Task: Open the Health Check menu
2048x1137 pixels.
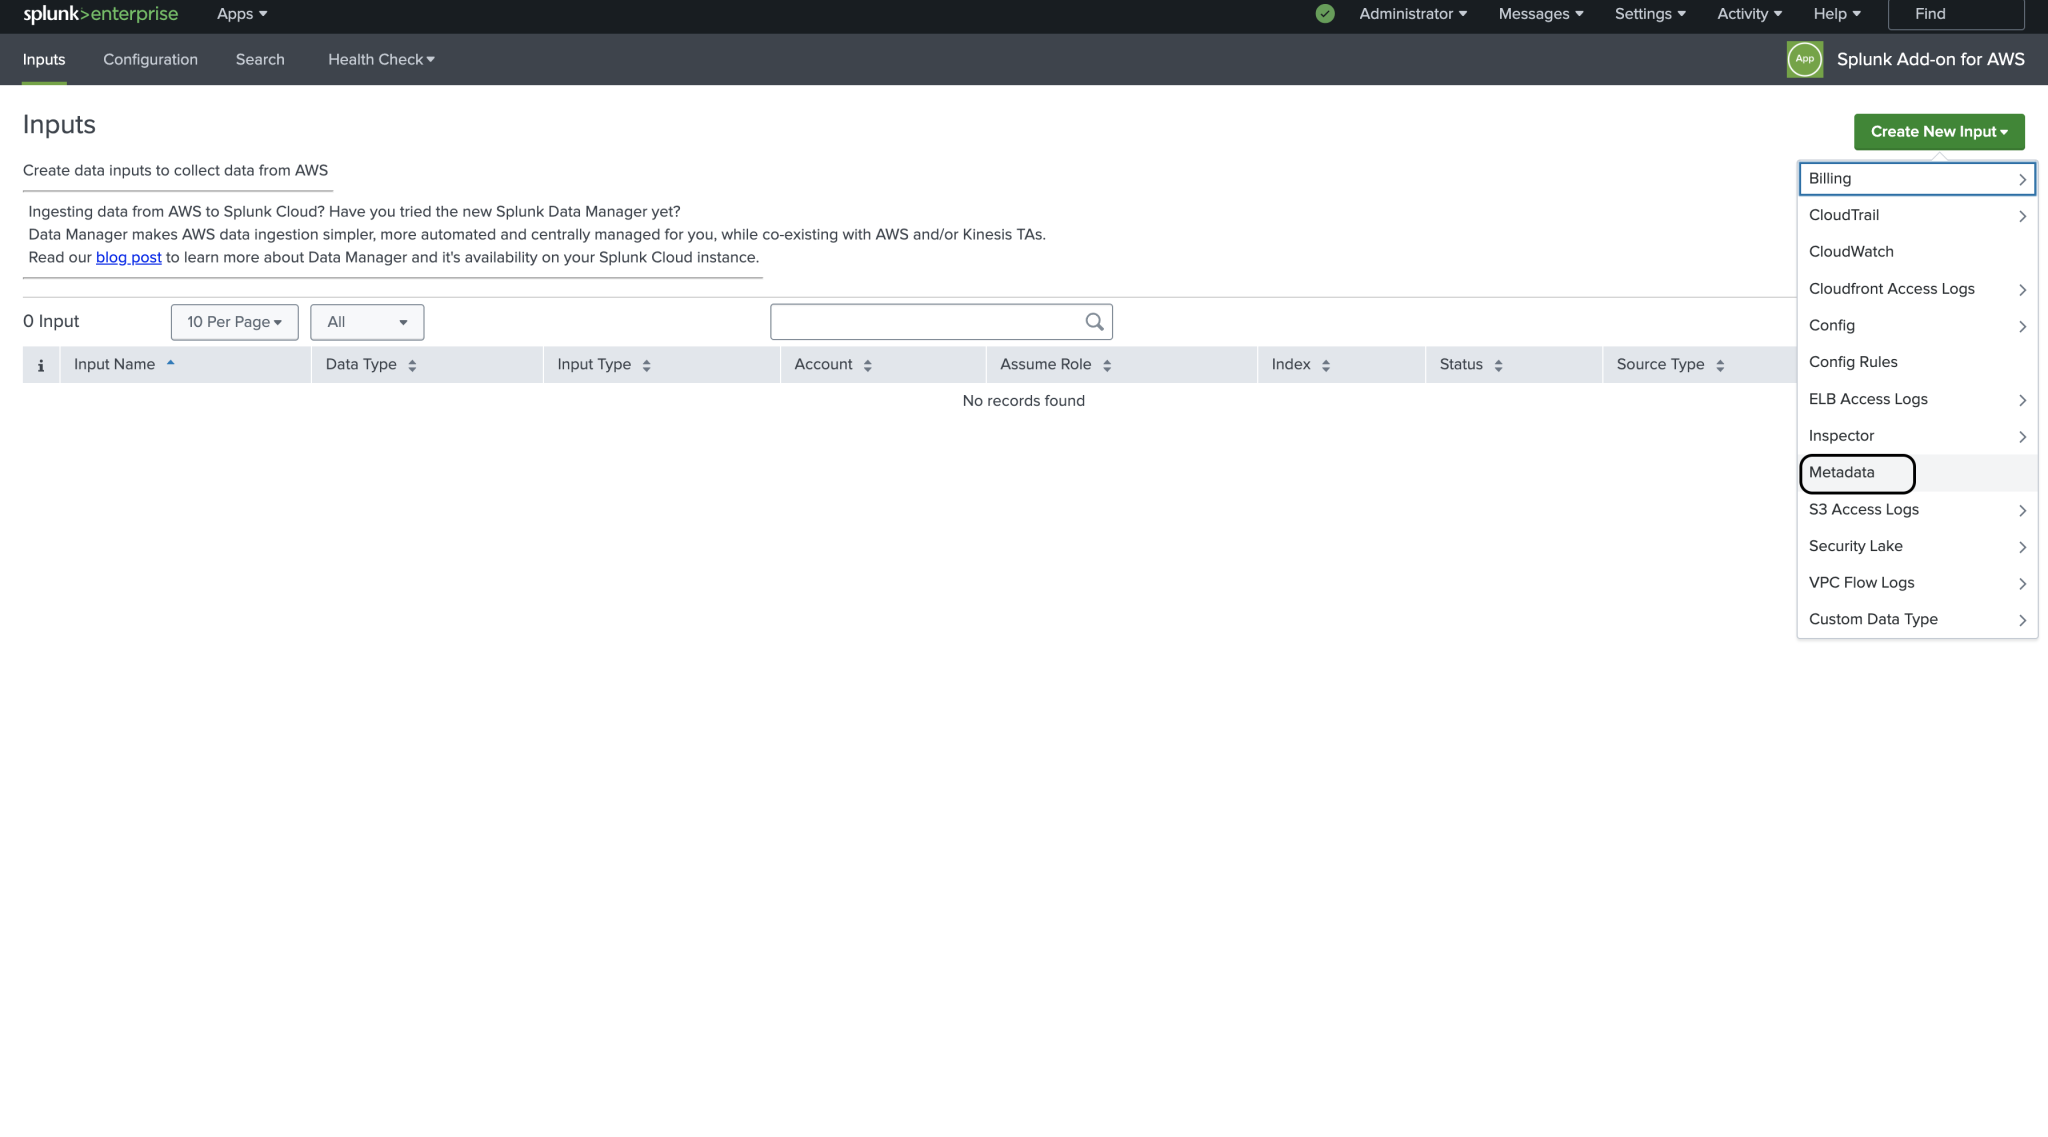Action: 380,59
